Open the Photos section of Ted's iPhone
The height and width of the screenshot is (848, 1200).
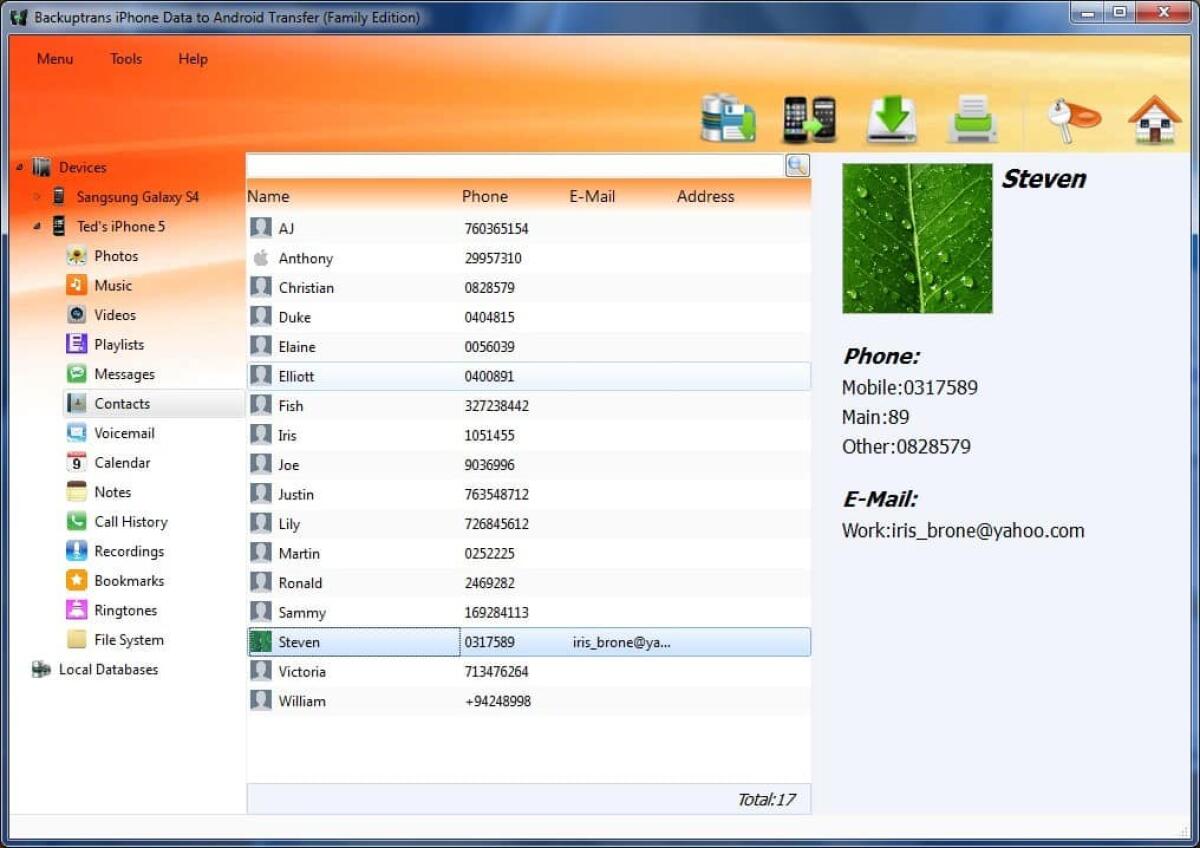click(116, 256)
